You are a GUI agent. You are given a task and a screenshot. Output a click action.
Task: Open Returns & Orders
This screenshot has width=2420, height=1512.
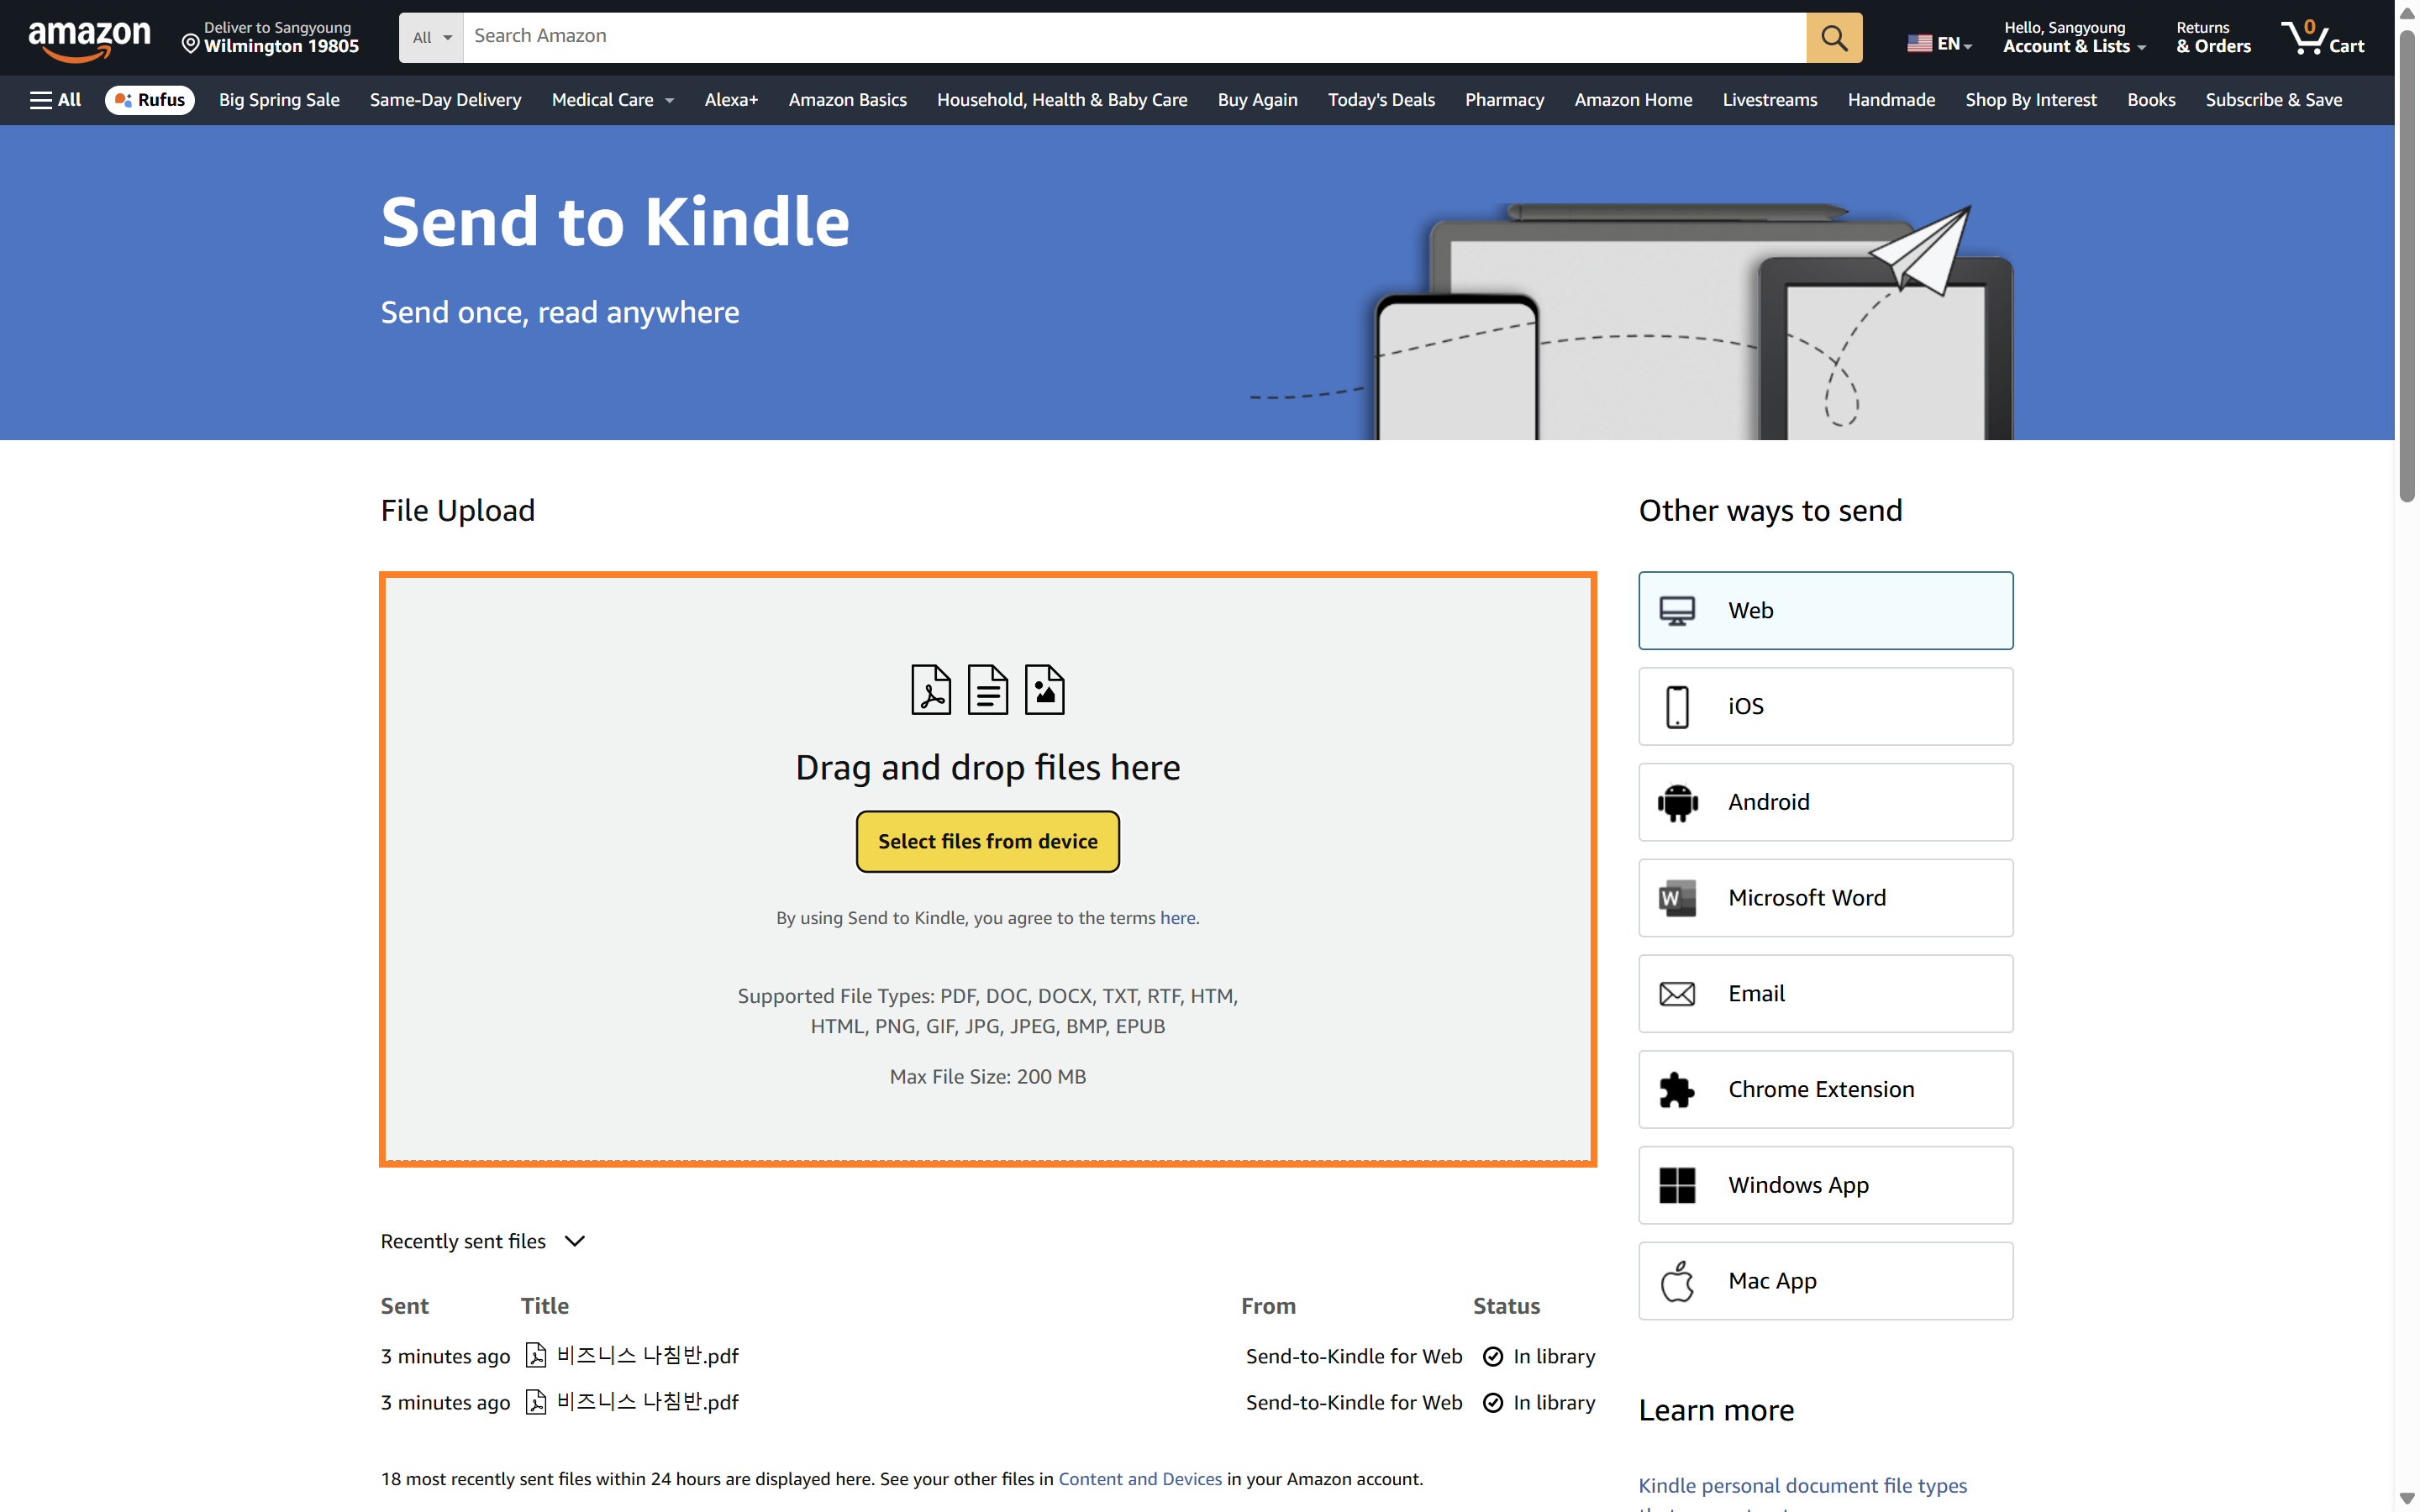(x=2213, y=37)
